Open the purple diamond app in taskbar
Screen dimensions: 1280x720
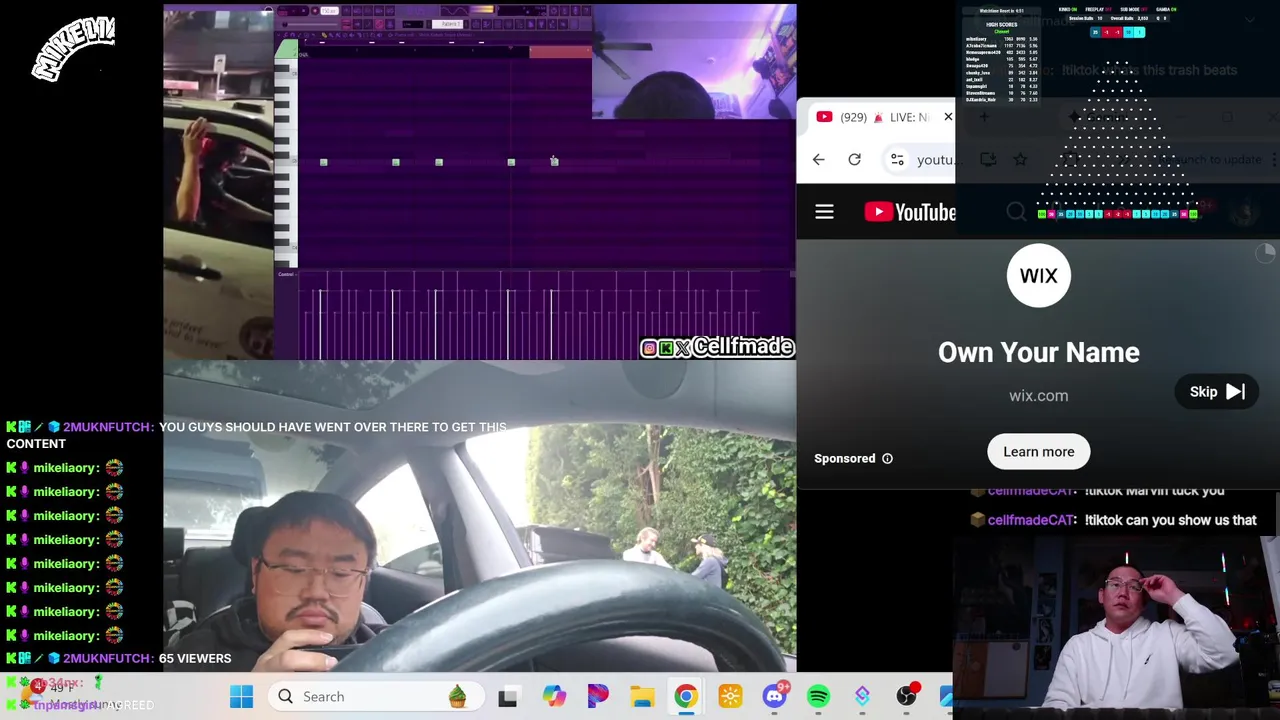[862, 697]
